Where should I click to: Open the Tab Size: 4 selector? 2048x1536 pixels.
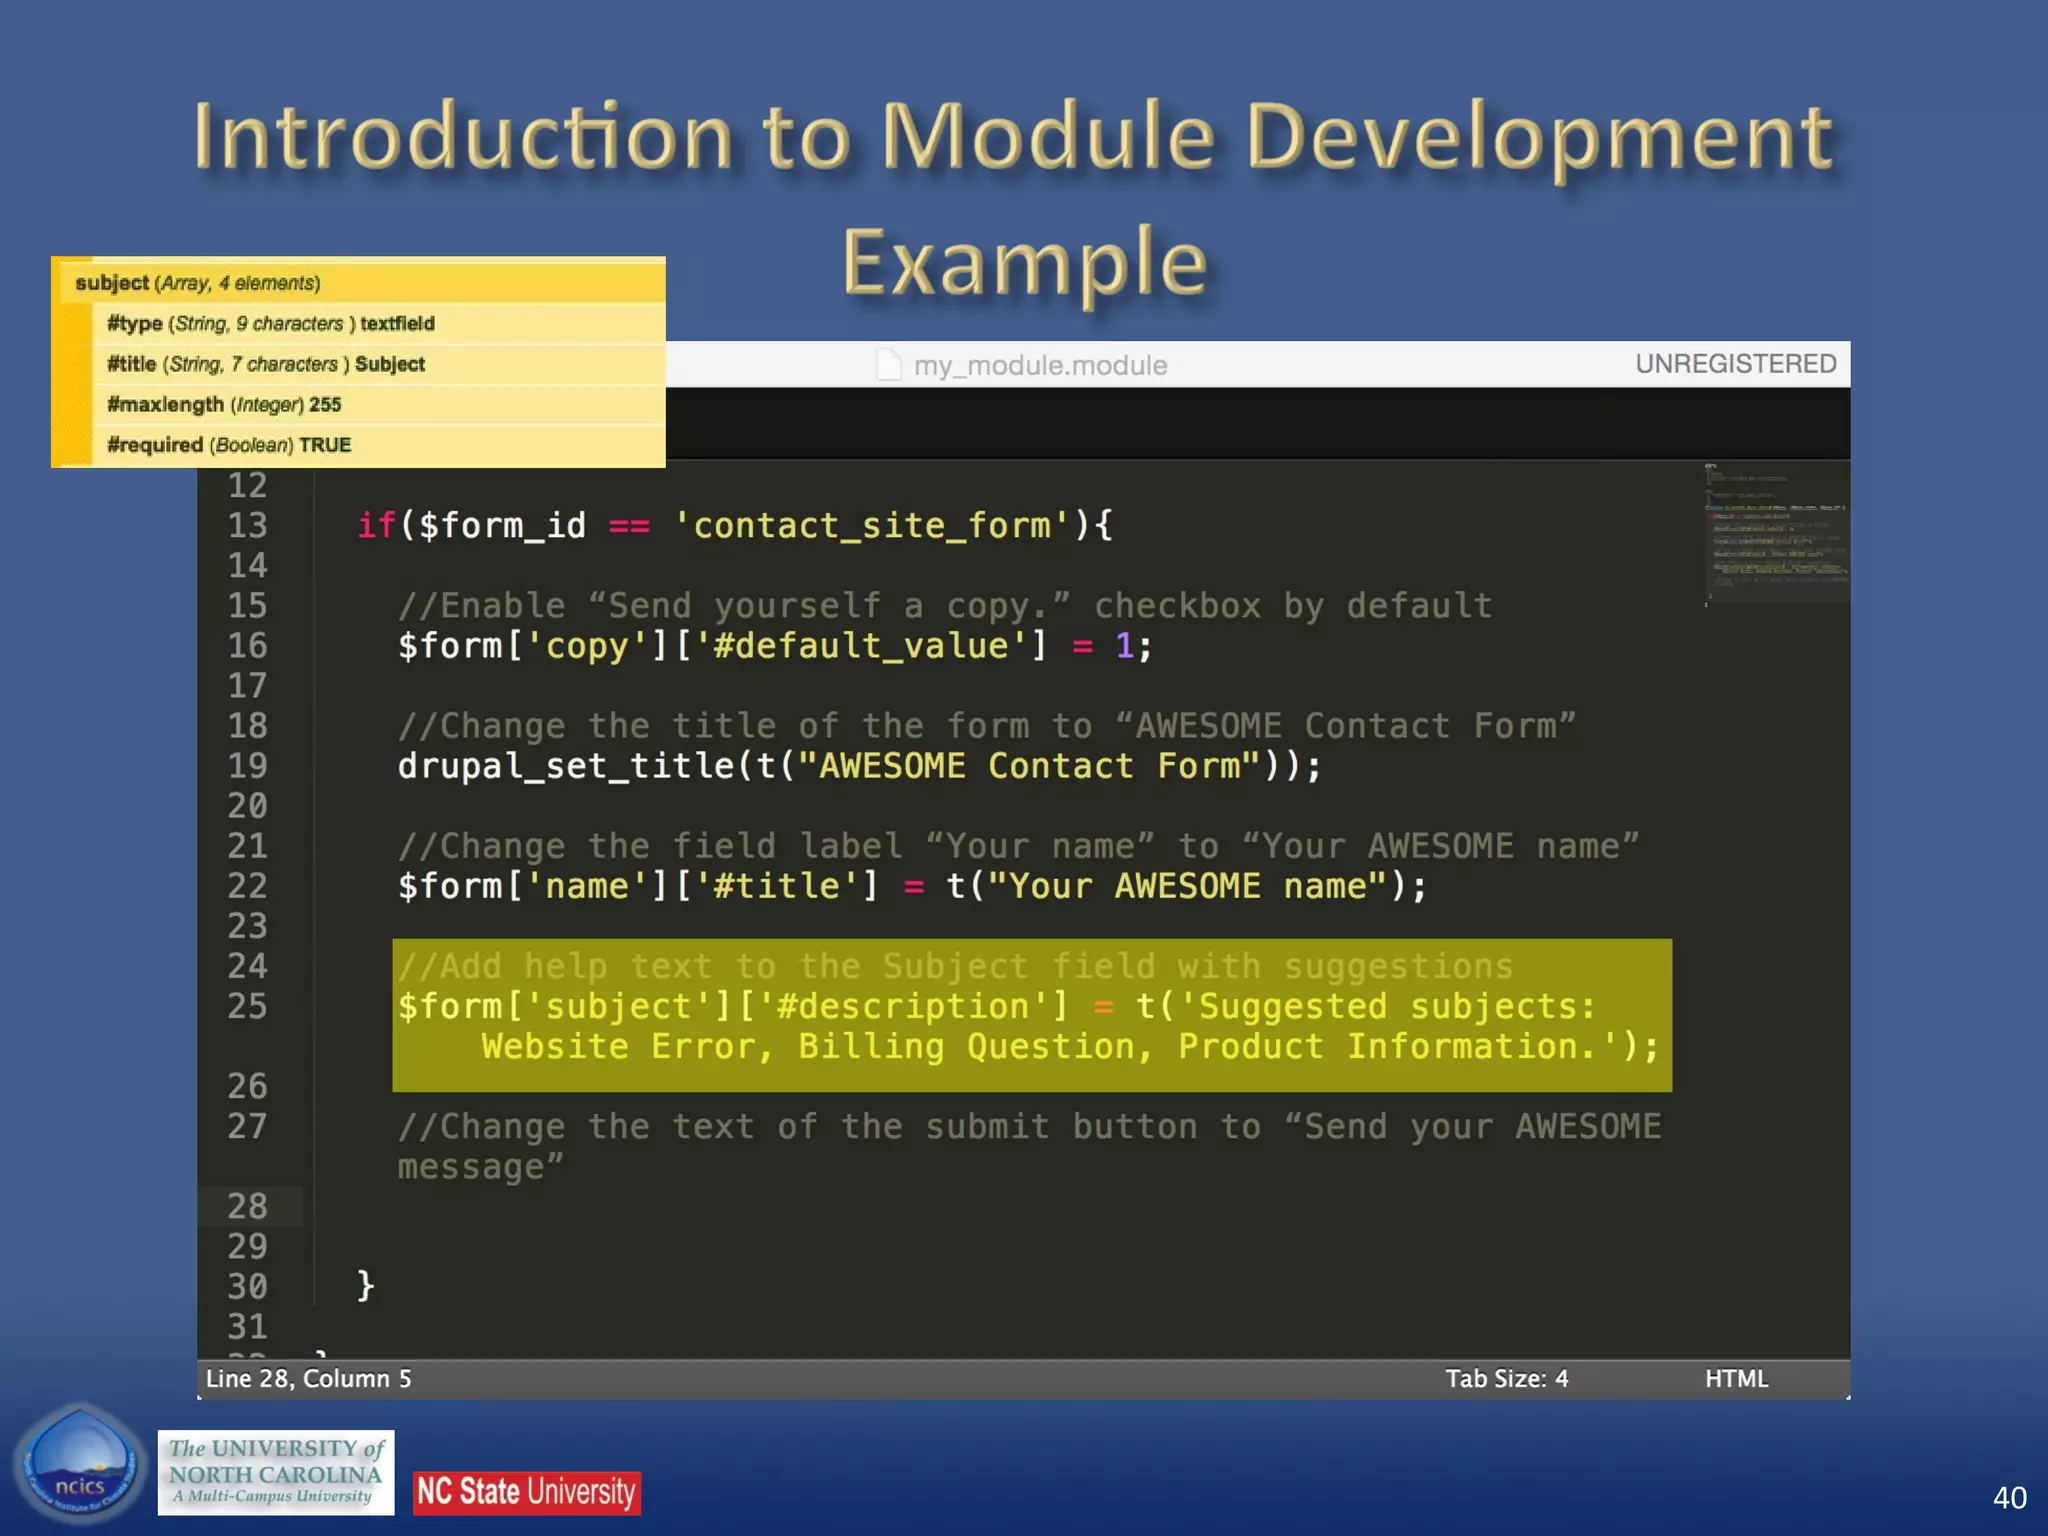click(1506, 1379)
